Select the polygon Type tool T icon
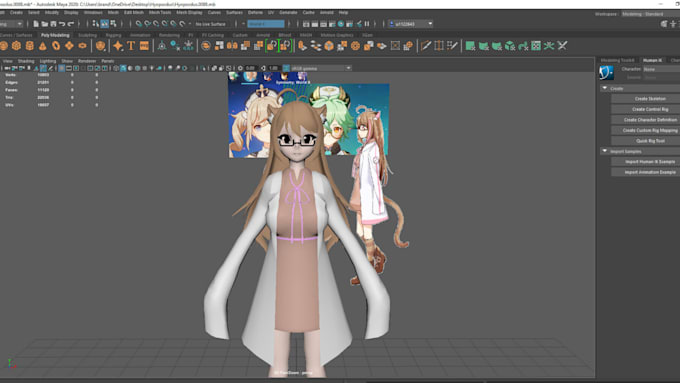The image size is (680, 383). tap(131, 46)
